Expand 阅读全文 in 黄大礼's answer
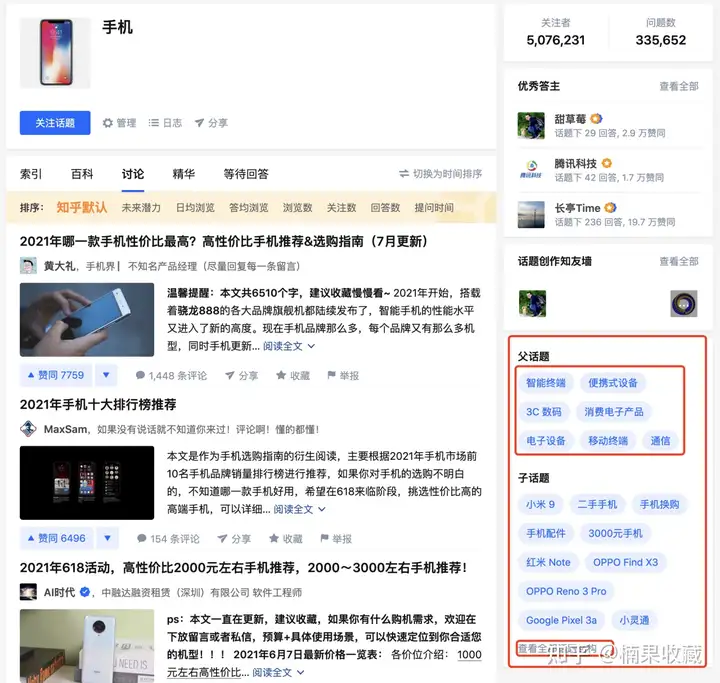The height and width of the screenshot is (683, 720). (289, 346)
